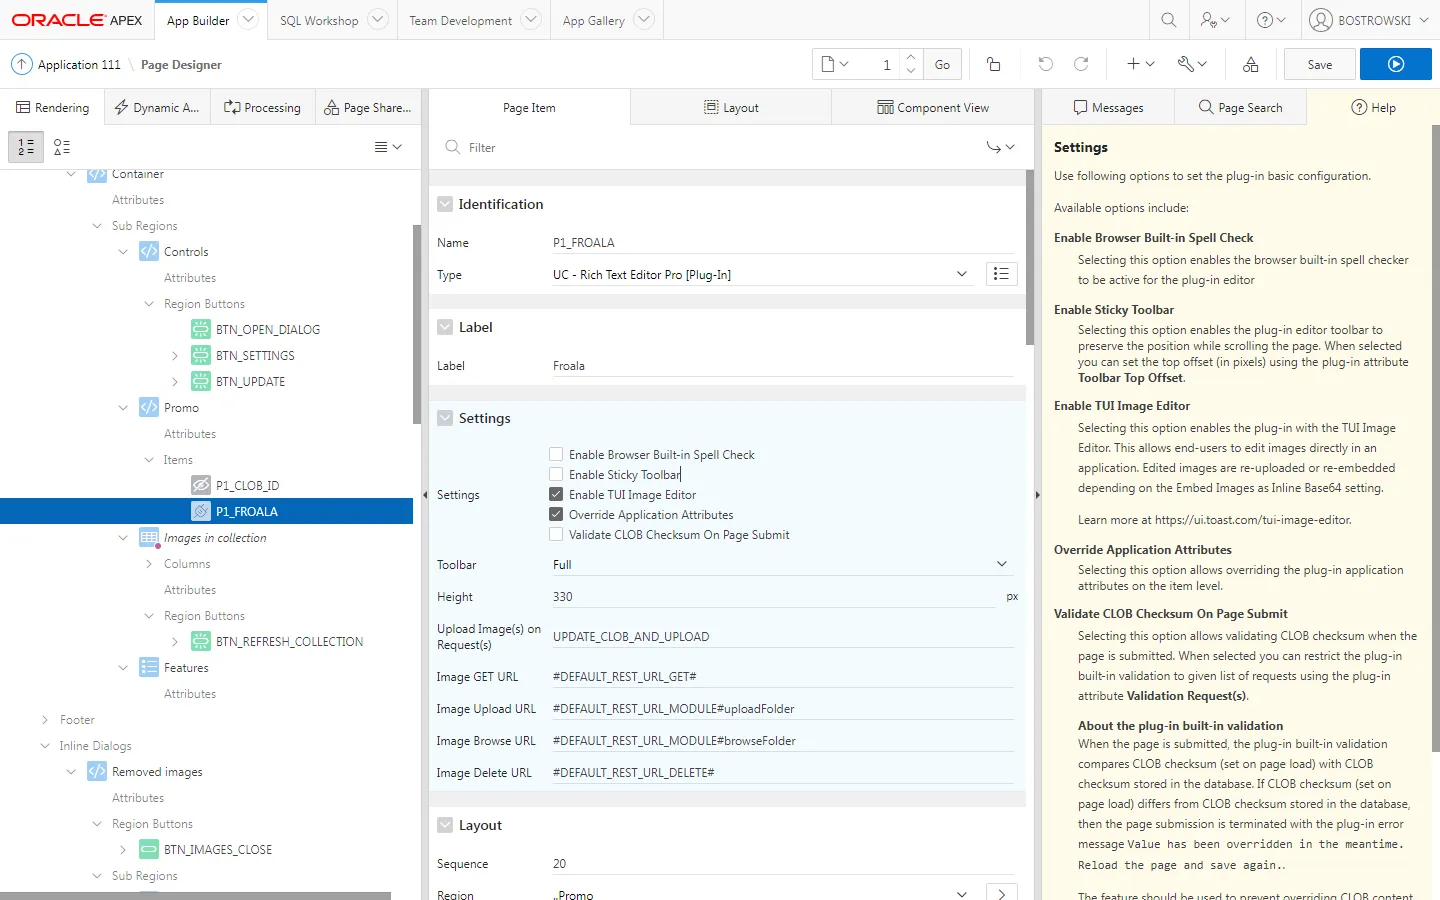
Task: Collapse the Identification section
Action: [445, 204]
